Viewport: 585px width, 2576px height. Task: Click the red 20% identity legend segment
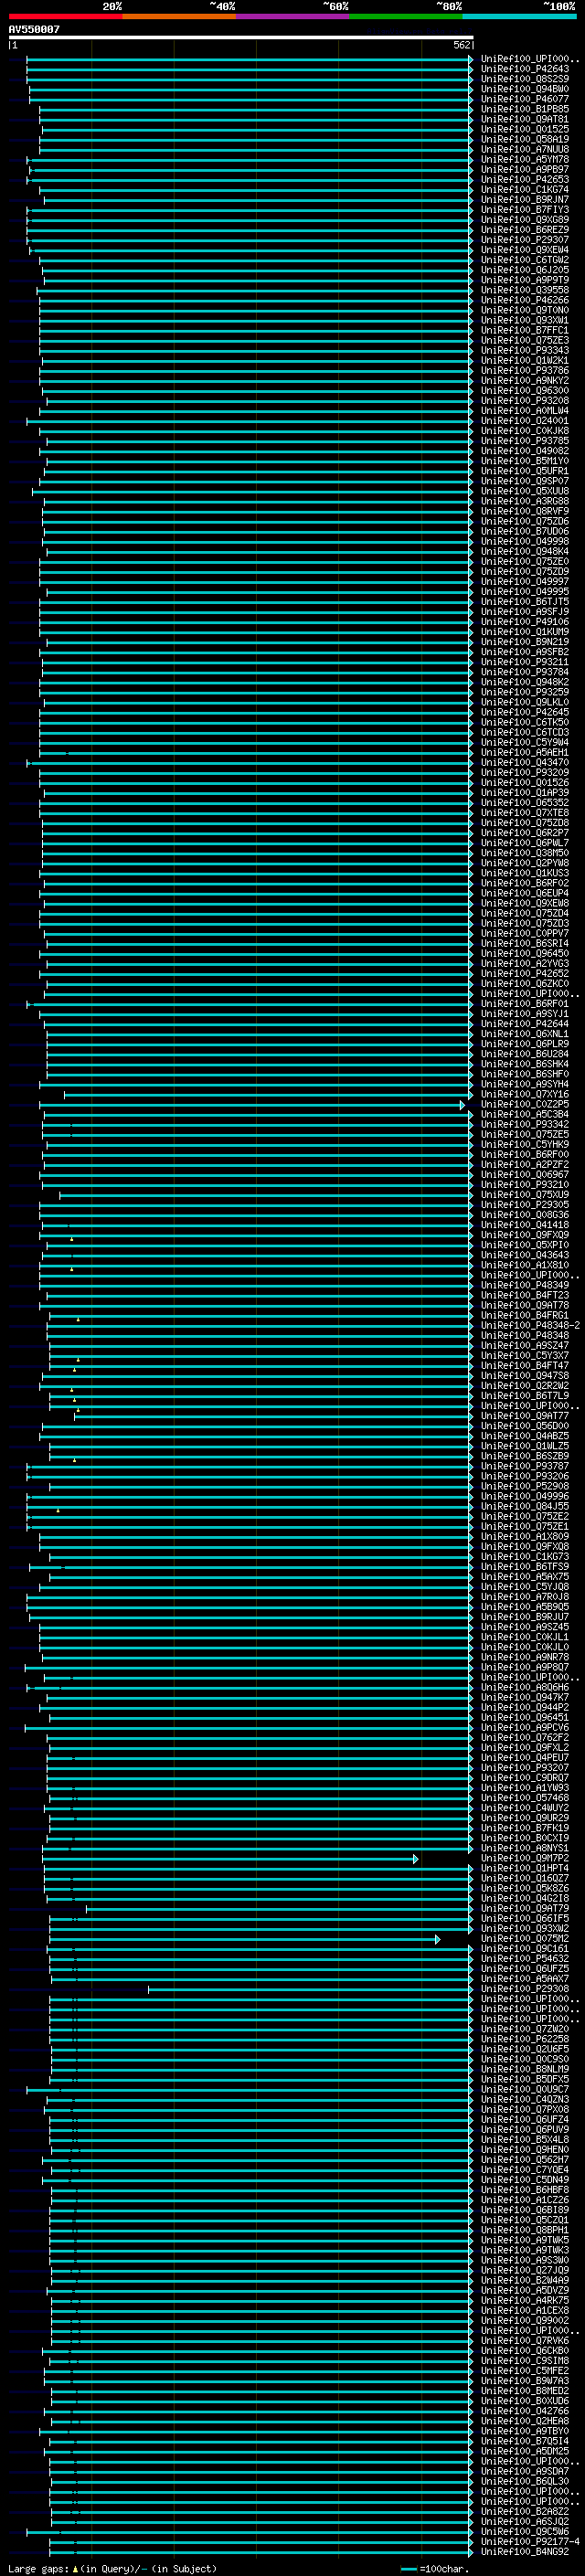pos(65,16)
